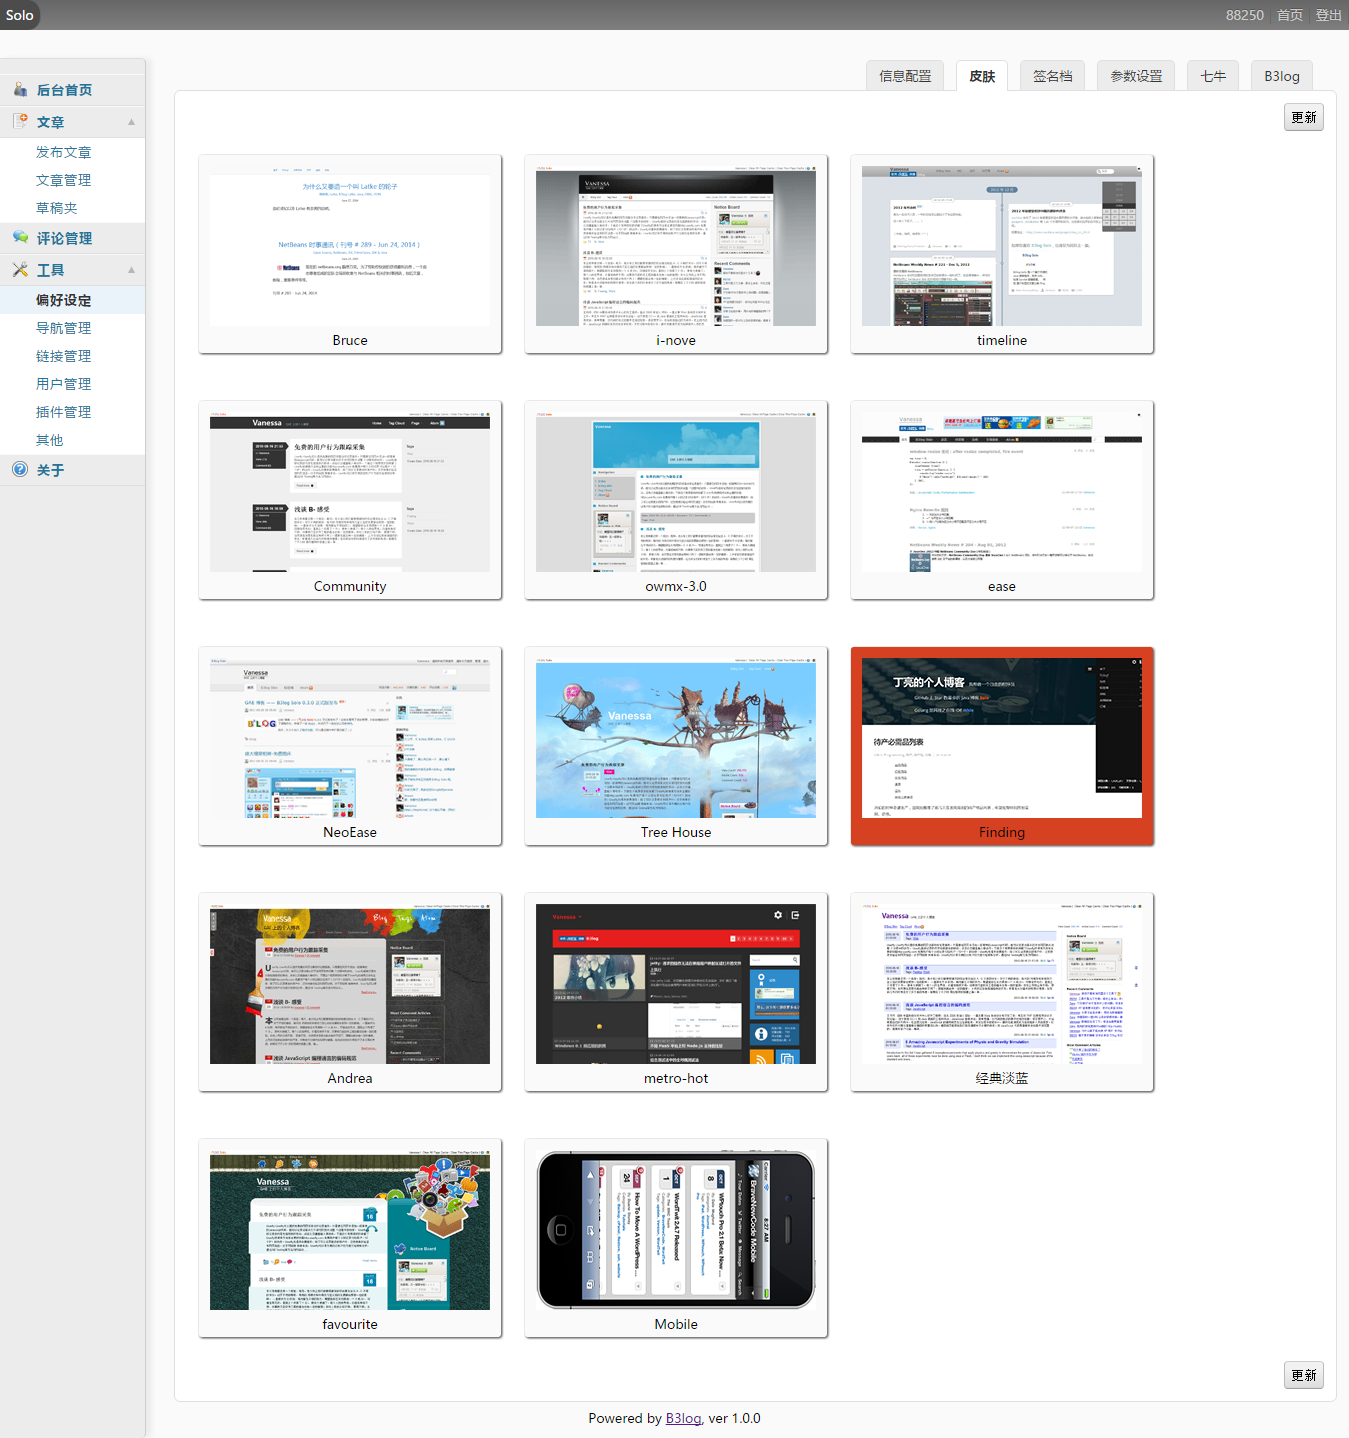Choose the Tree House skin thumbnail
Viewport: 1349px width, 1438px height.
tap(676, 739)
